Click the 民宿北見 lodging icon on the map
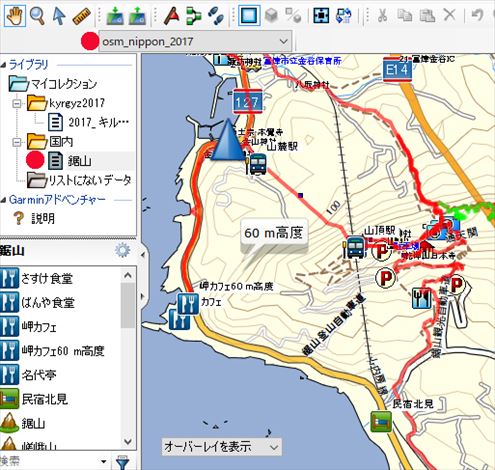 click(381, 421)
